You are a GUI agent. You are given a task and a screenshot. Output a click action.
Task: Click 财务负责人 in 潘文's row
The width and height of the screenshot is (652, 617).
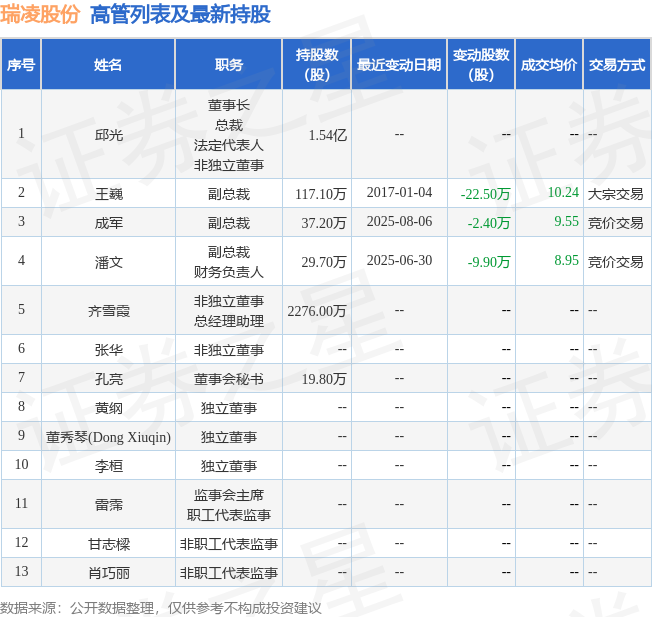tap(229, 272)
